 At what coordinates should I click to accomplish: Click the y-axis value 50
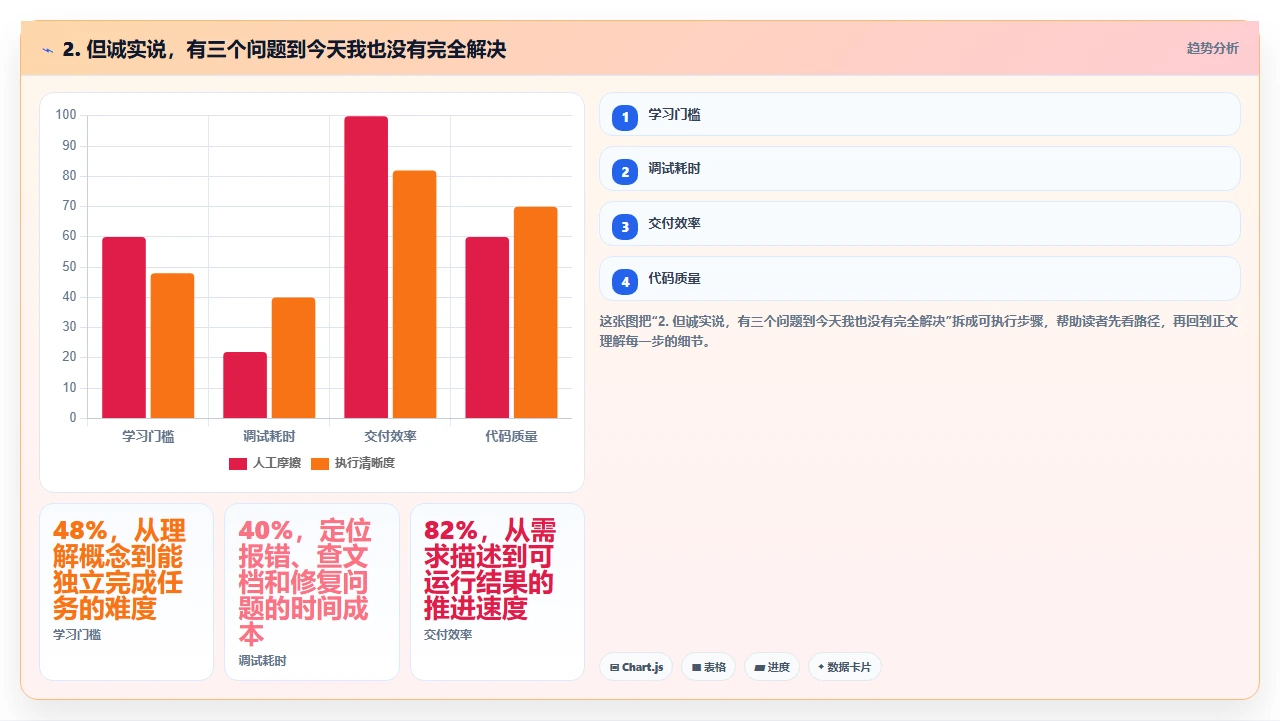69,267
